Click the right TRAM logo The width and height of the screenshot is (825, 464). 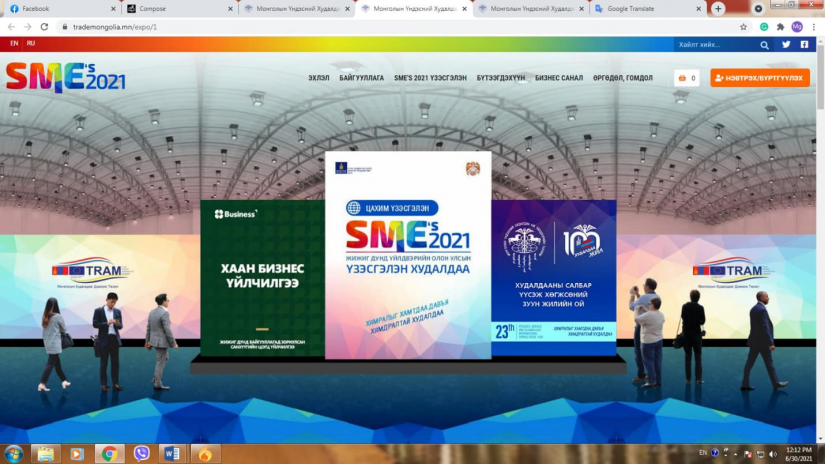tap(732, 272)
